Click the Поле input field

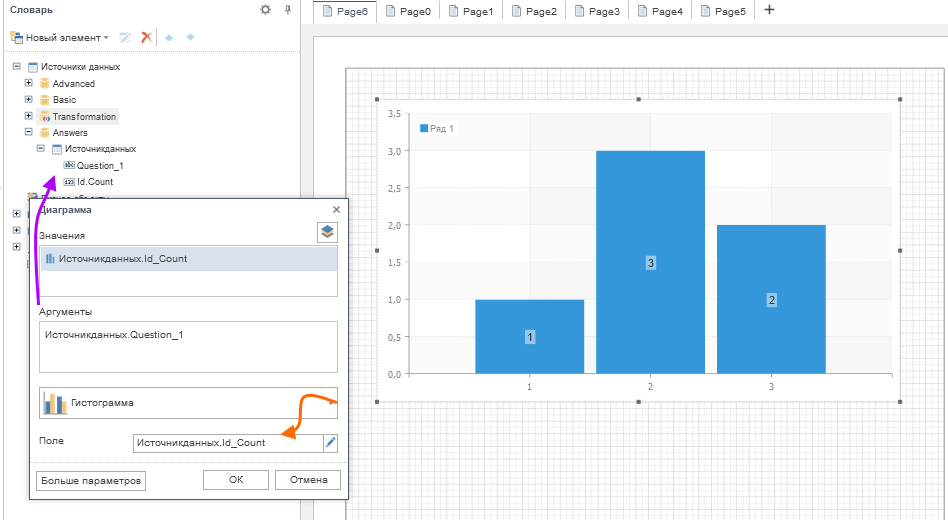tap(227, 442)
